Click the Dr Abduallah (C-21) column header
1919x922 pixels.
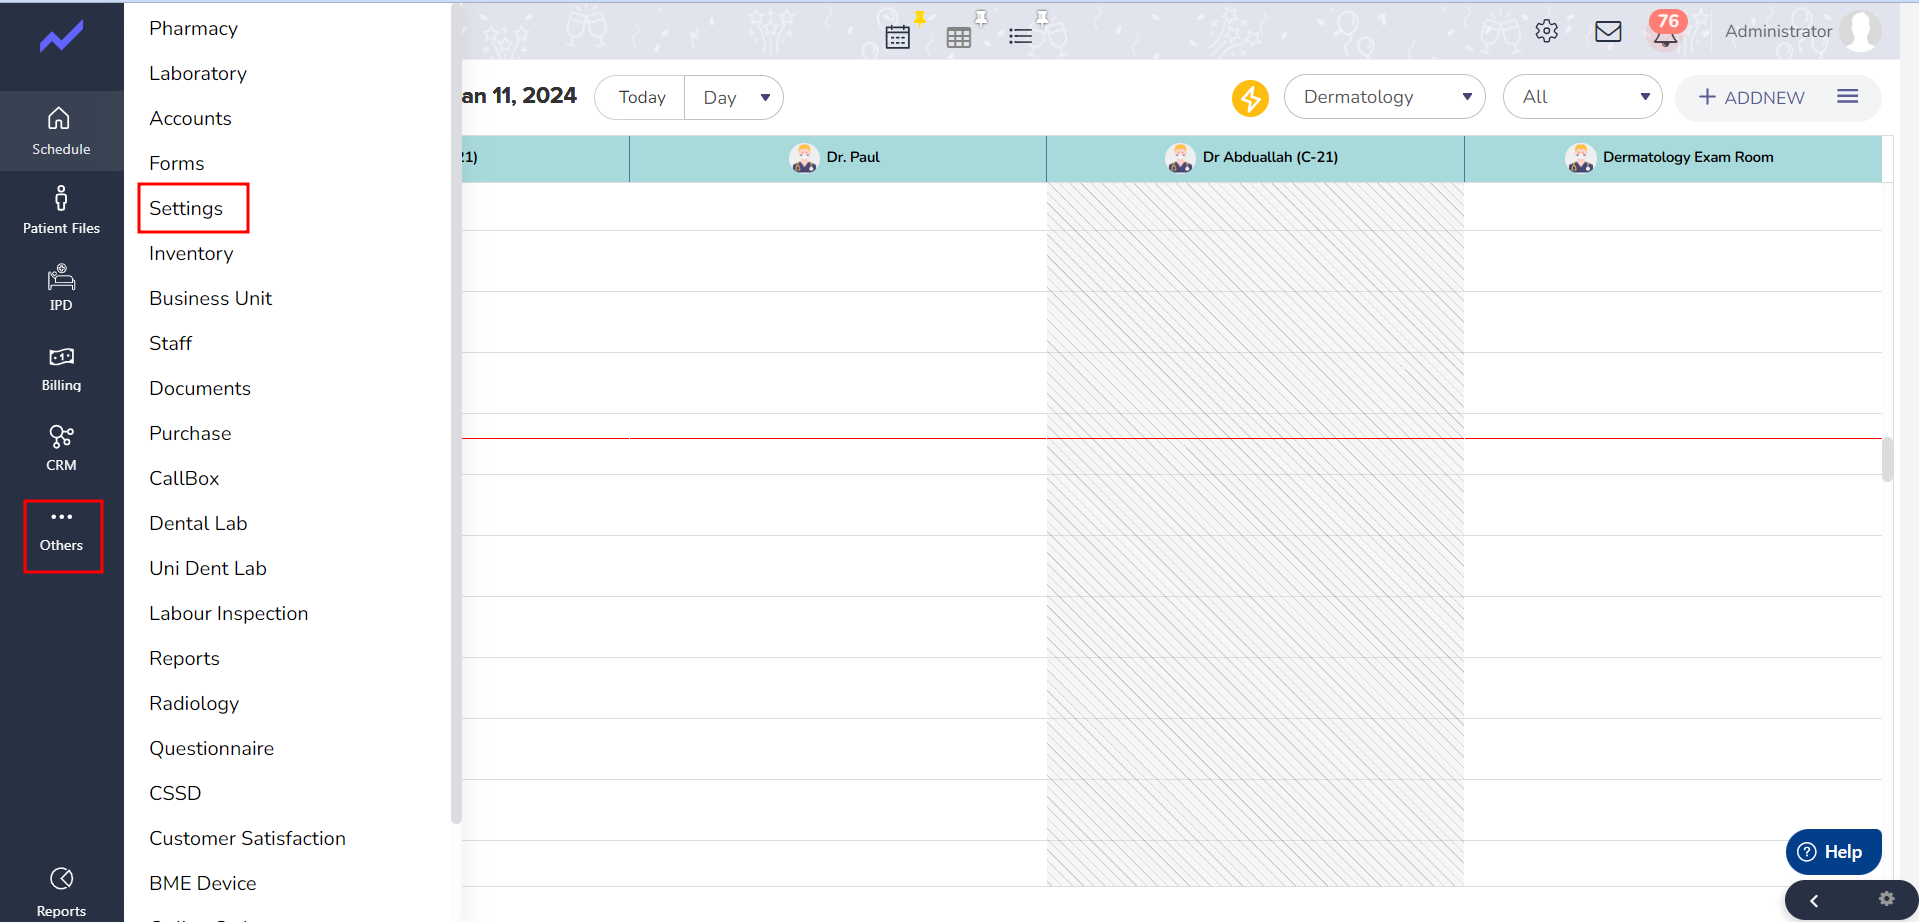(x=1255, y=158)
